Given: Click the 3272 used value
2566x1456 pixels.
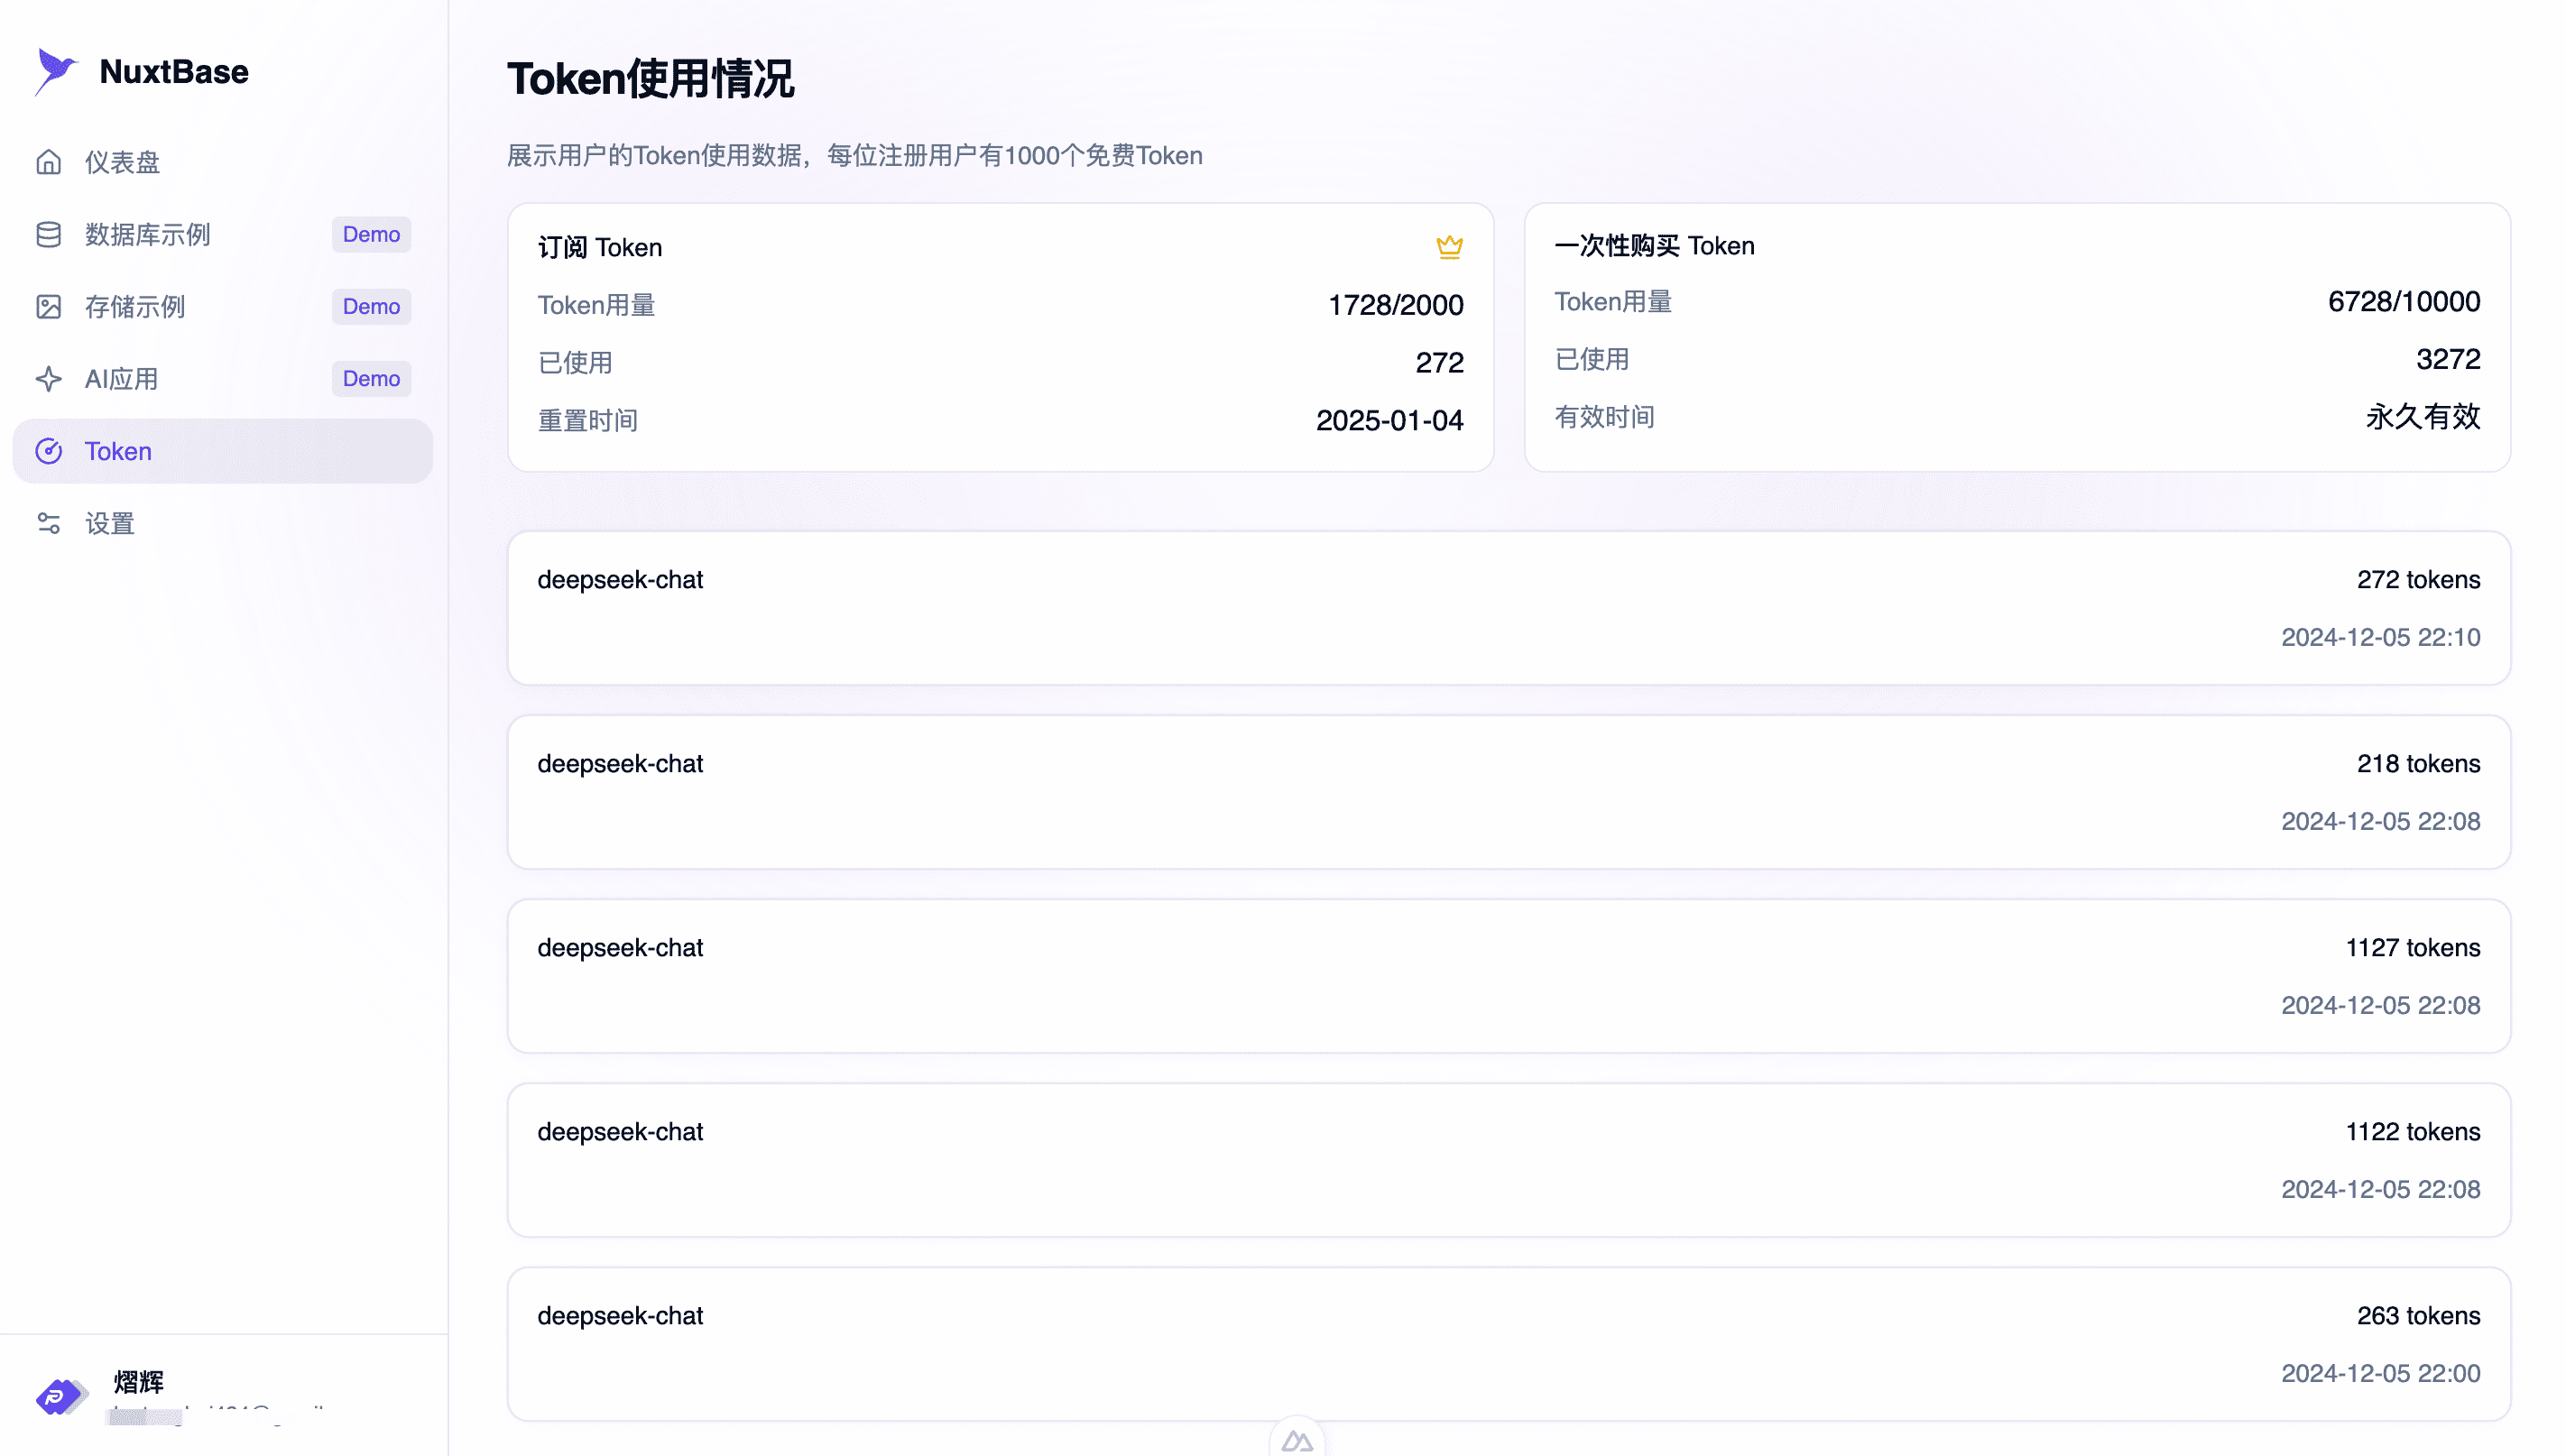Looking at the screenshot, I should tap(2448, 359).
